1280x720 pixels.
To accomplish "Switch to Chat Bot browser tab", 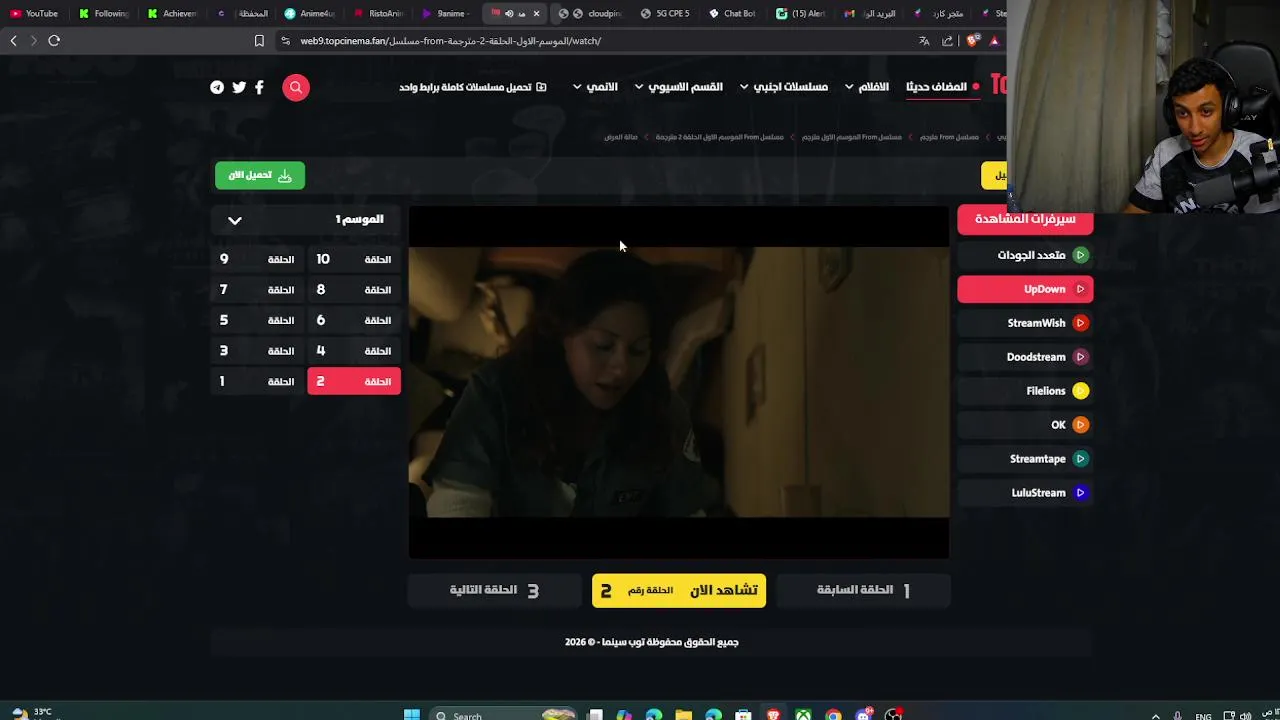I will [732, 14].
